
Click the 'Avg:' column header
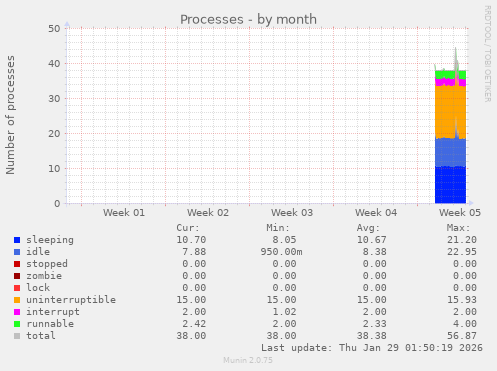[368, 228]
